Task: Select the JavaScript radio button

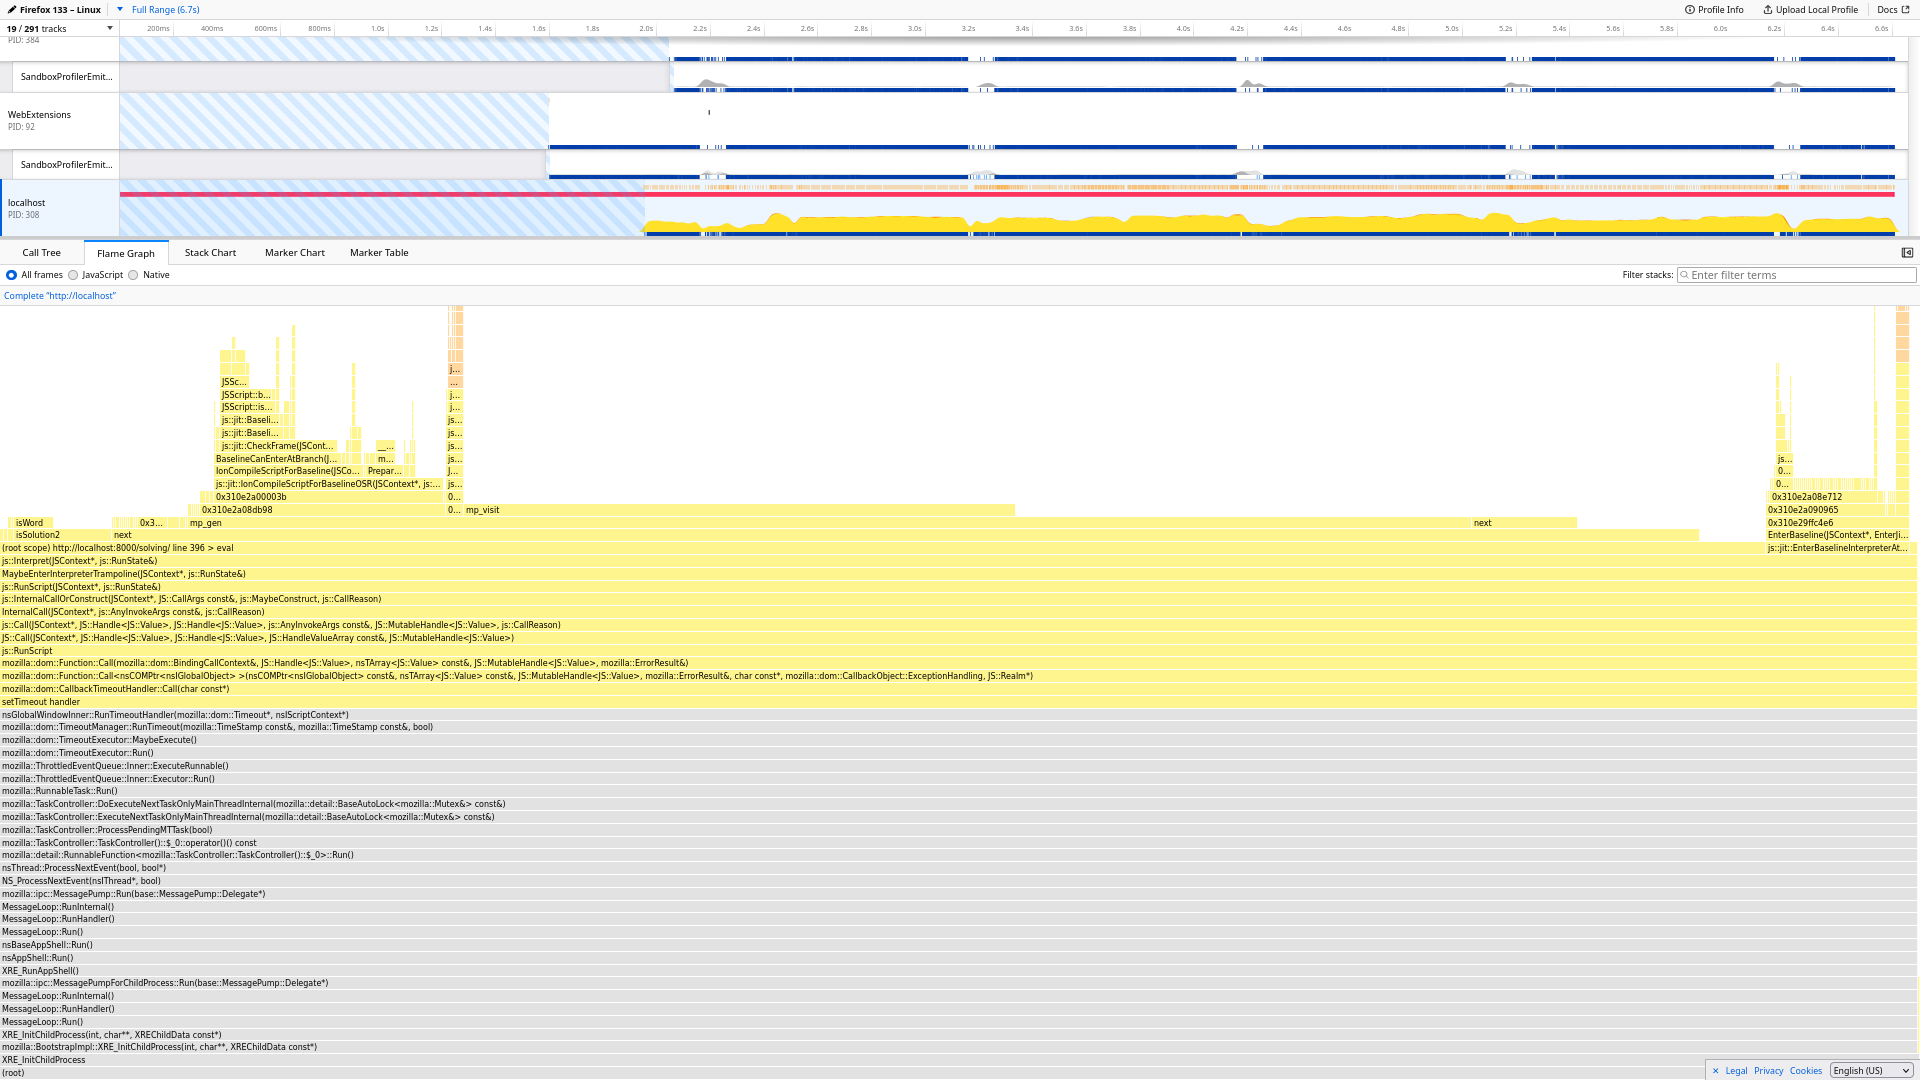Action: [73, 275]
